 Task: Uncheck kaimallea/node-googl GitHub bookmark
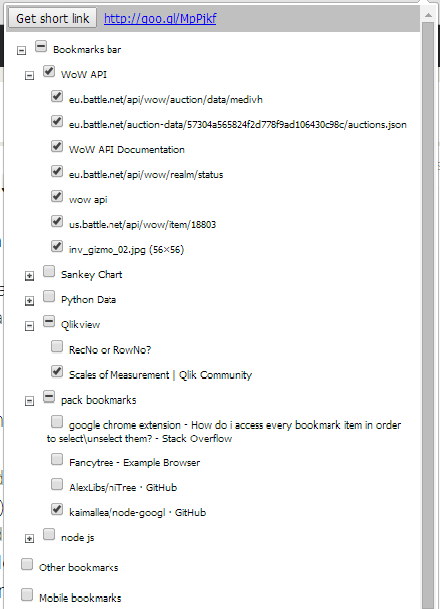coord(57,509)
